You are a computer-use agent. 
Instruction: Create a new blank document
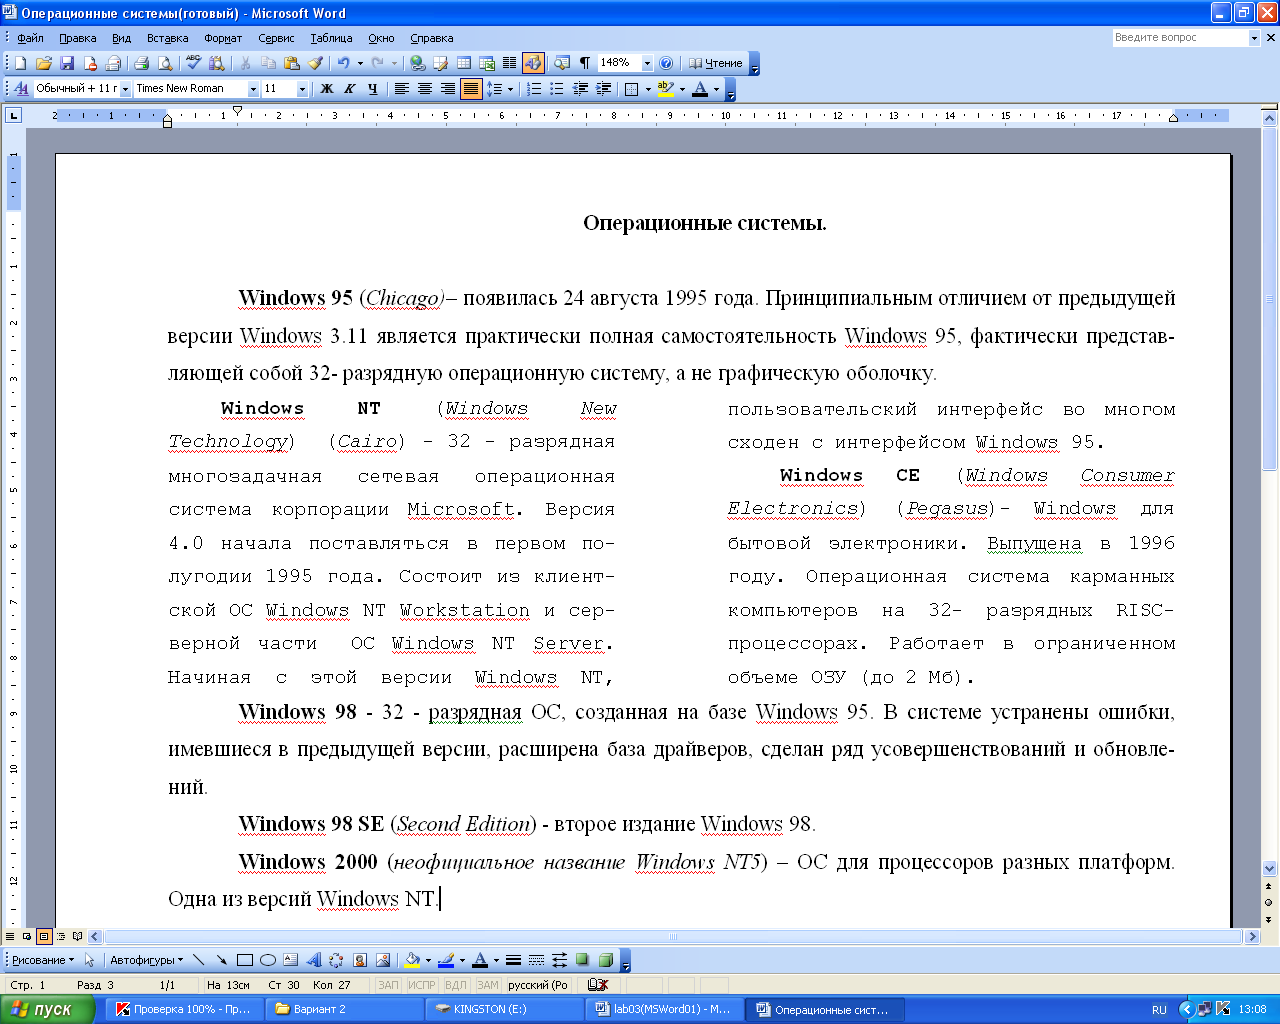click(x=20, y=63)
